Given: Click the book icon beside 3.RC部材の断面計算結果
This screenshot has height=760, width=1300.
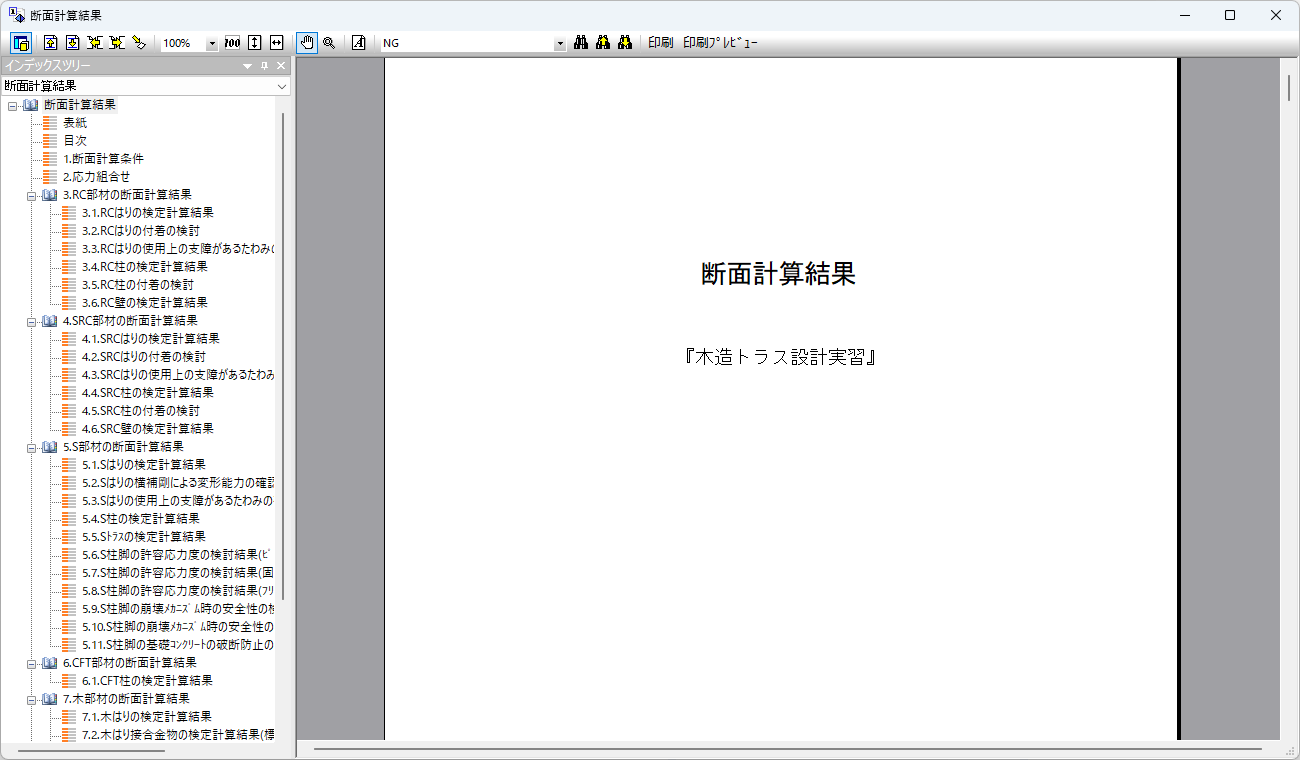Looking at the screenshot, I should [x=50, y=195].
